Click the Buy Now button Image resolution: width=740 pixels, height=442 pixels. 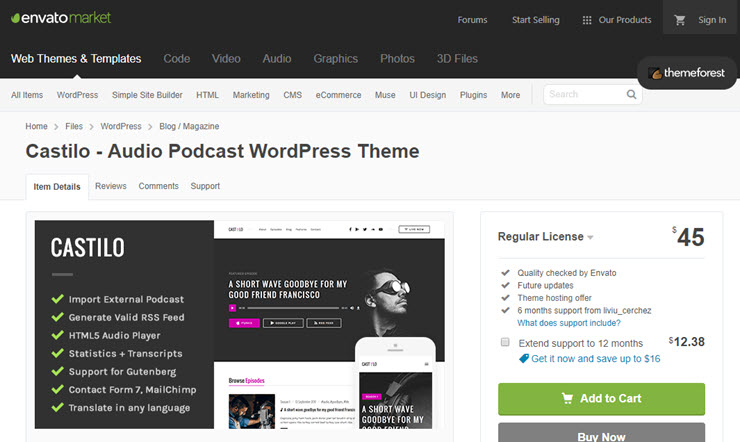(601, 433)
